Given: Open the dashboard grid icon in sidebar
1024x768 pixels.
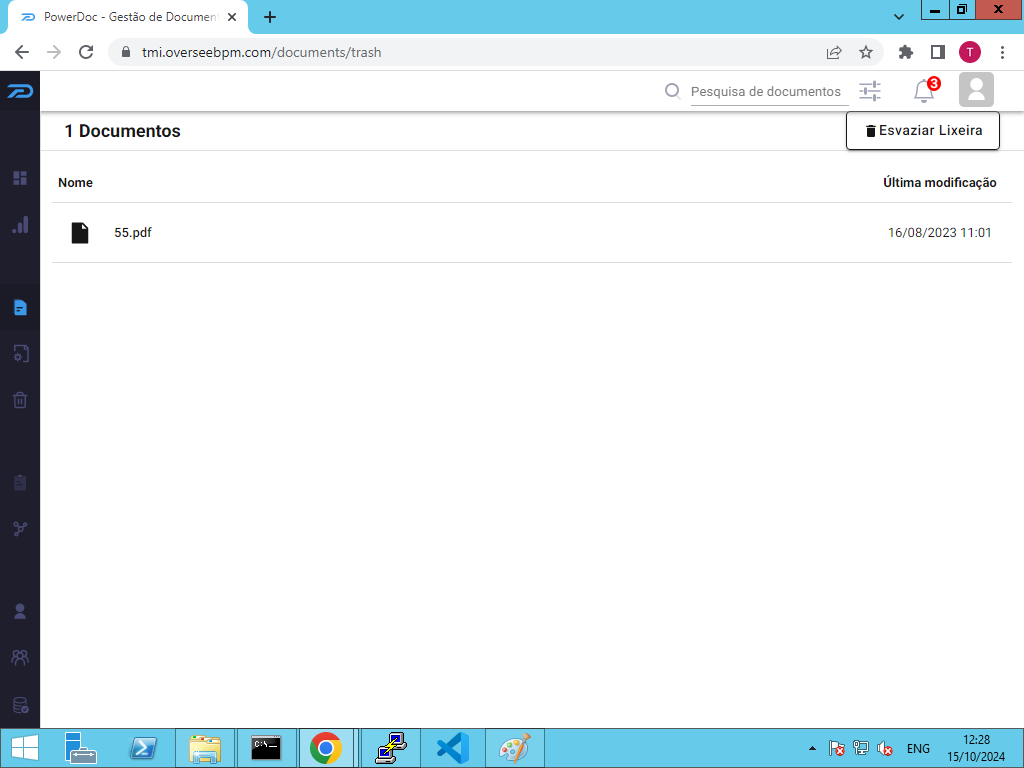Looking at the screenshot, I should (x=20, y=178).
